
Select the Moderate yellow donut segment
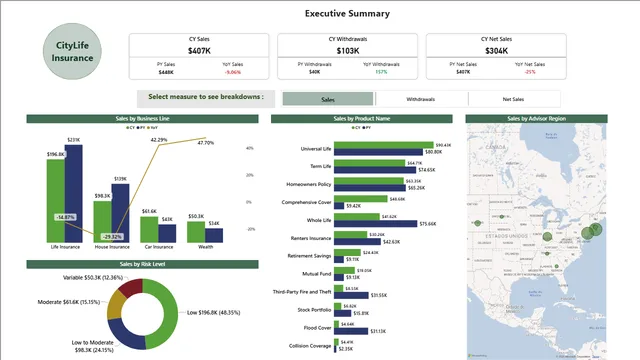[x=114, y=304]
